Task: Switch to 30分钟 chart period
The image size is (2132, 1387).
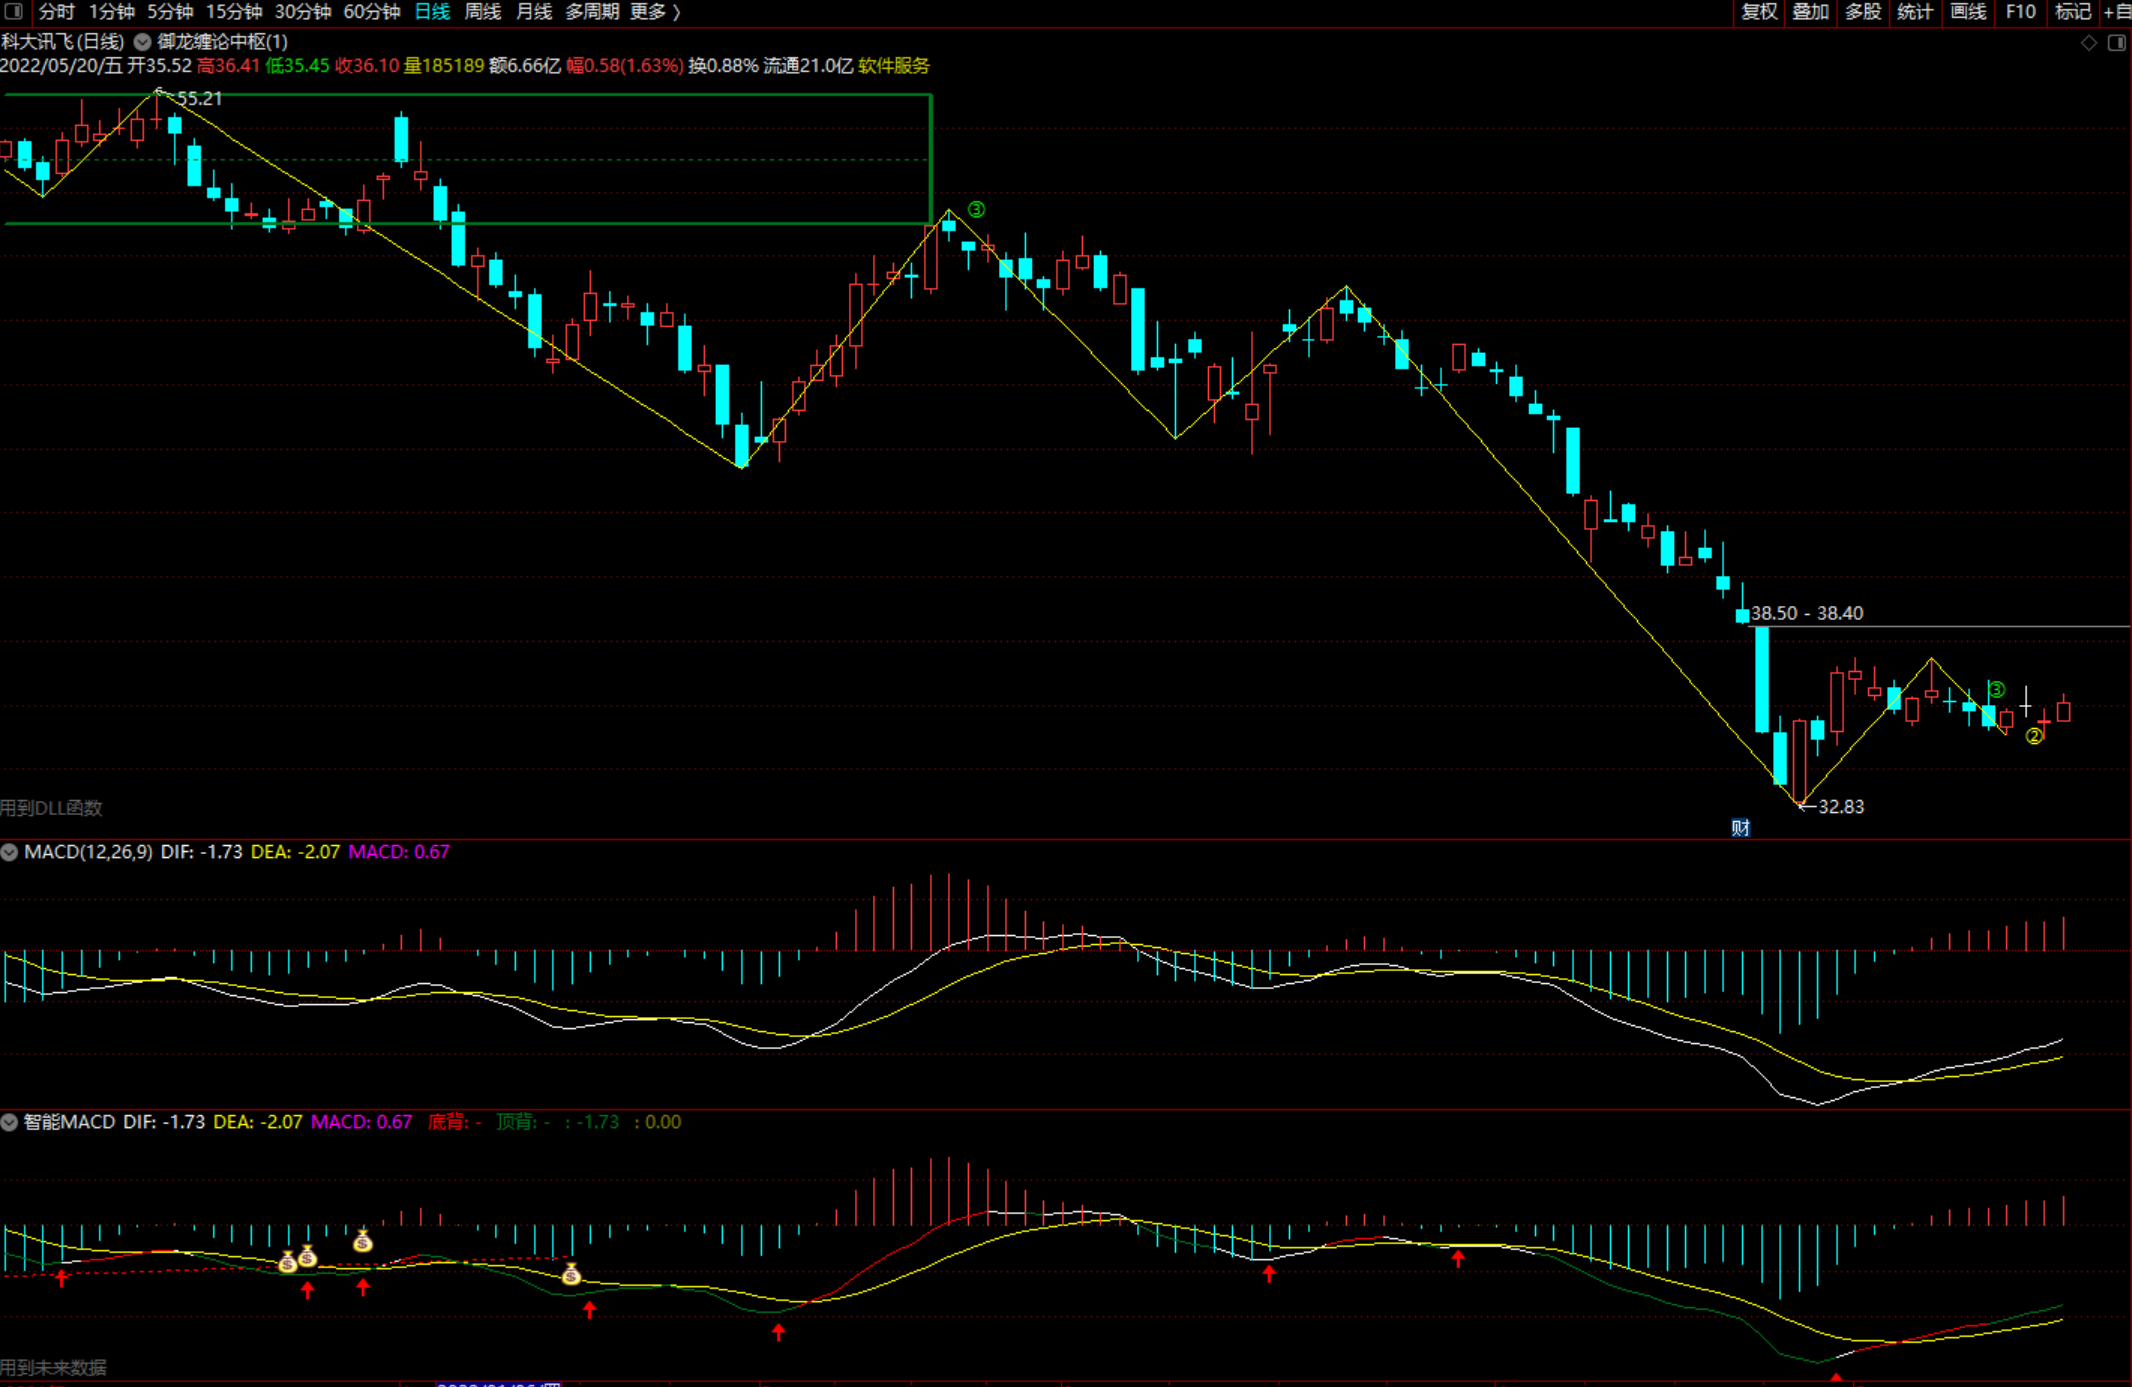Action: point(302,12)
